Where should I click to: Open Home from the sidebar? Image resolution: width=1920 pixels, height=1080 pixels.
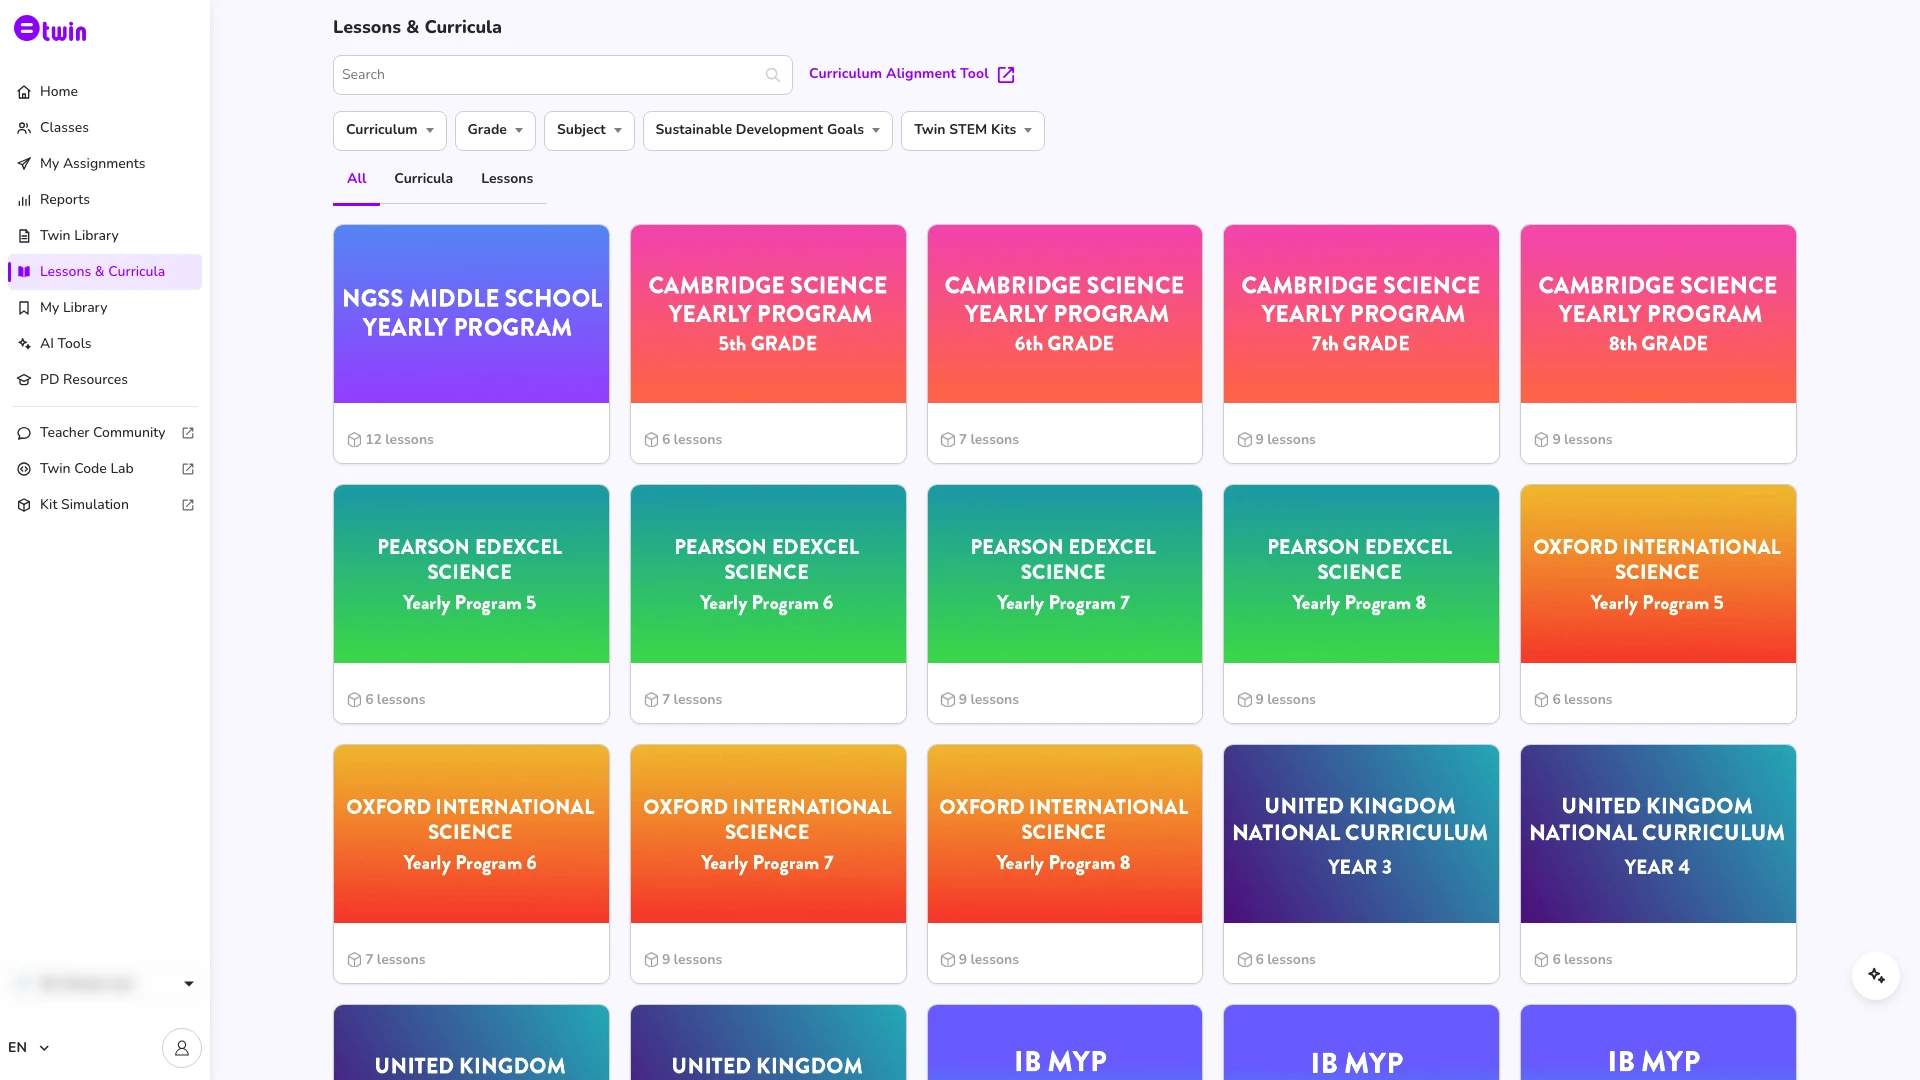pyautogui.click(x=104, y=91)
